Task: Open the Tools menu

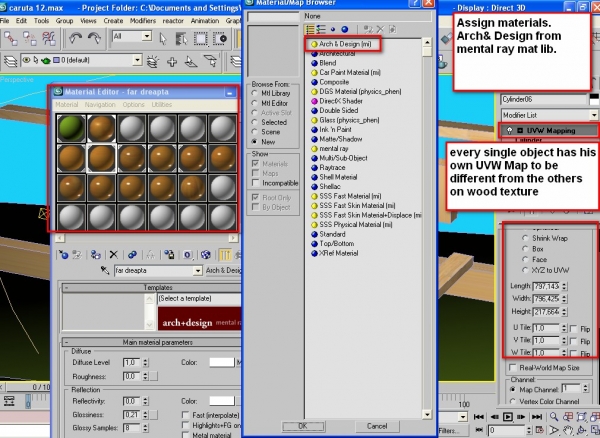Action: 41,21
